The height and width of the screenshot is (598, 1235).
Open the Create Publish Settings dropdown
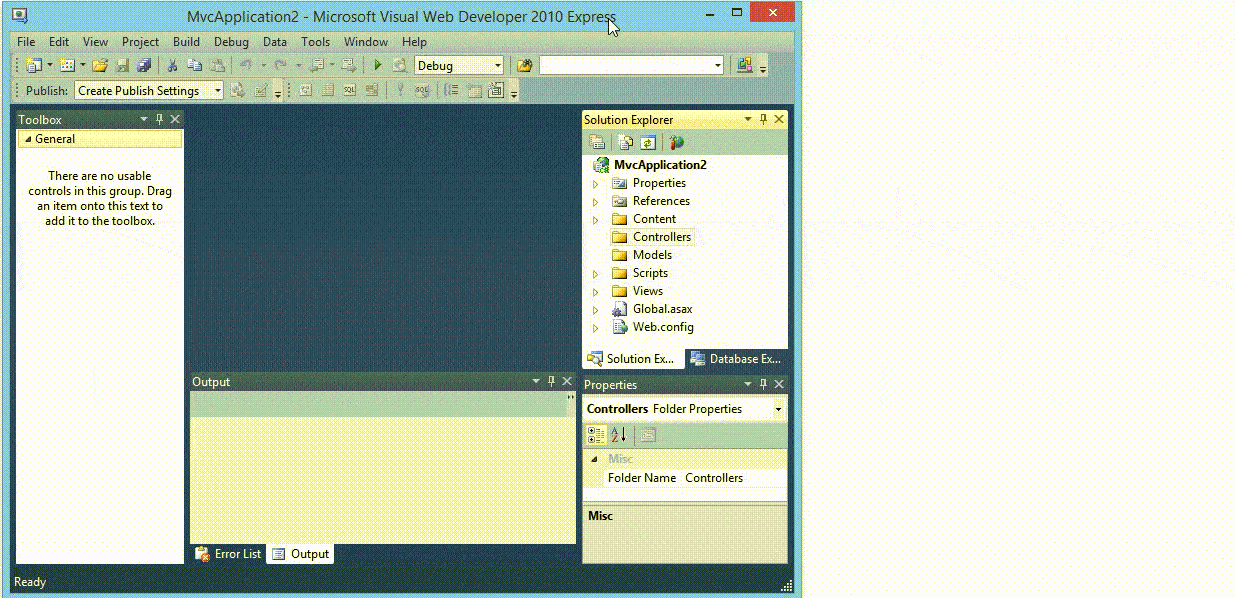(218, 90)
